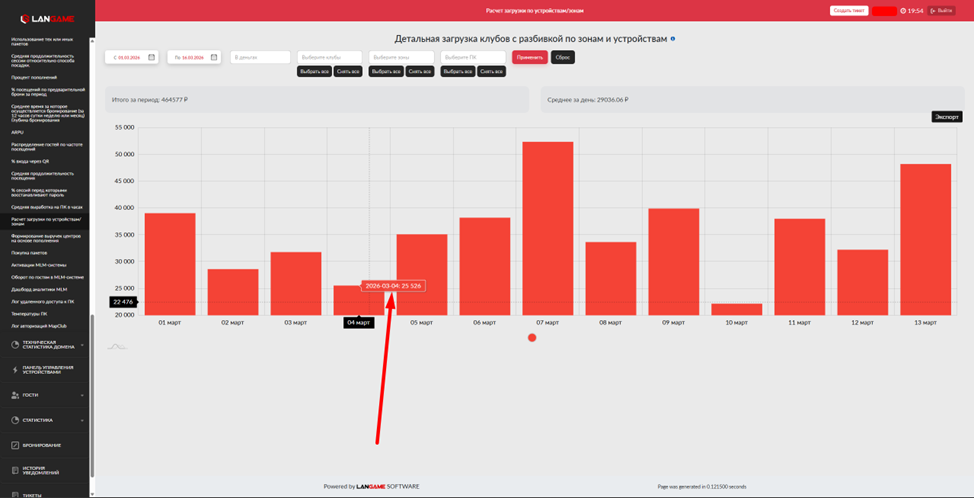Open calendar icon in end date field
974x498 pixels.
point(214,58)
